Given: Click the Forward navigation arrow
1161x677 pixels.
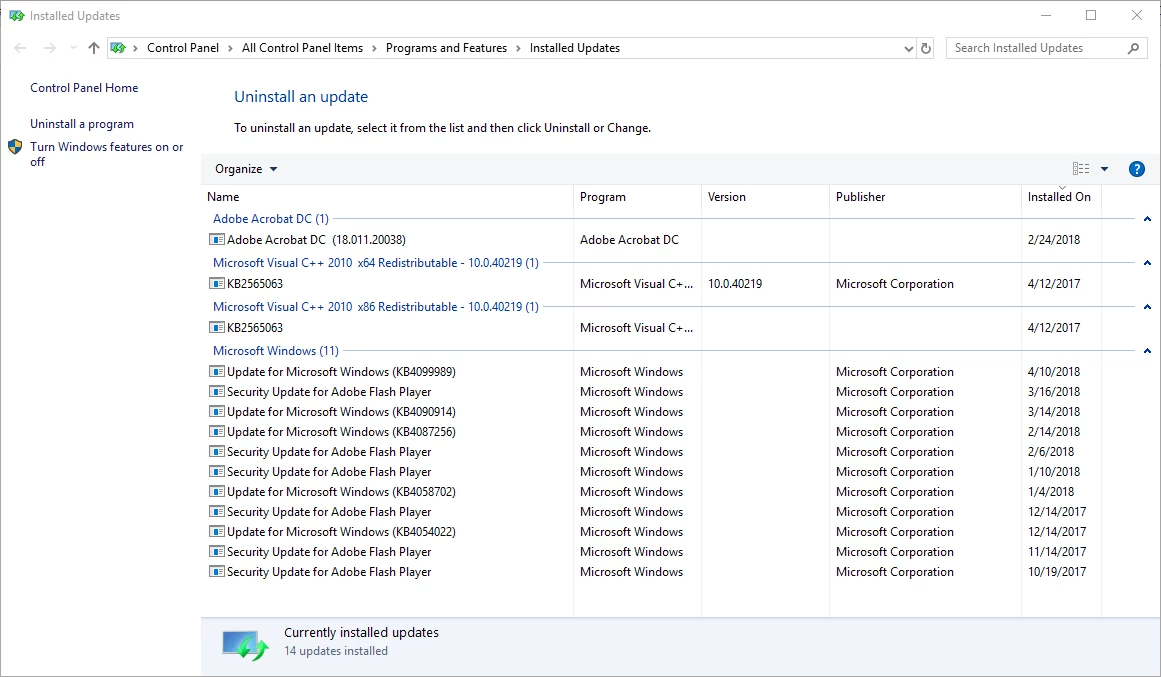Looking at the screenshot, I should pos(50,48).
